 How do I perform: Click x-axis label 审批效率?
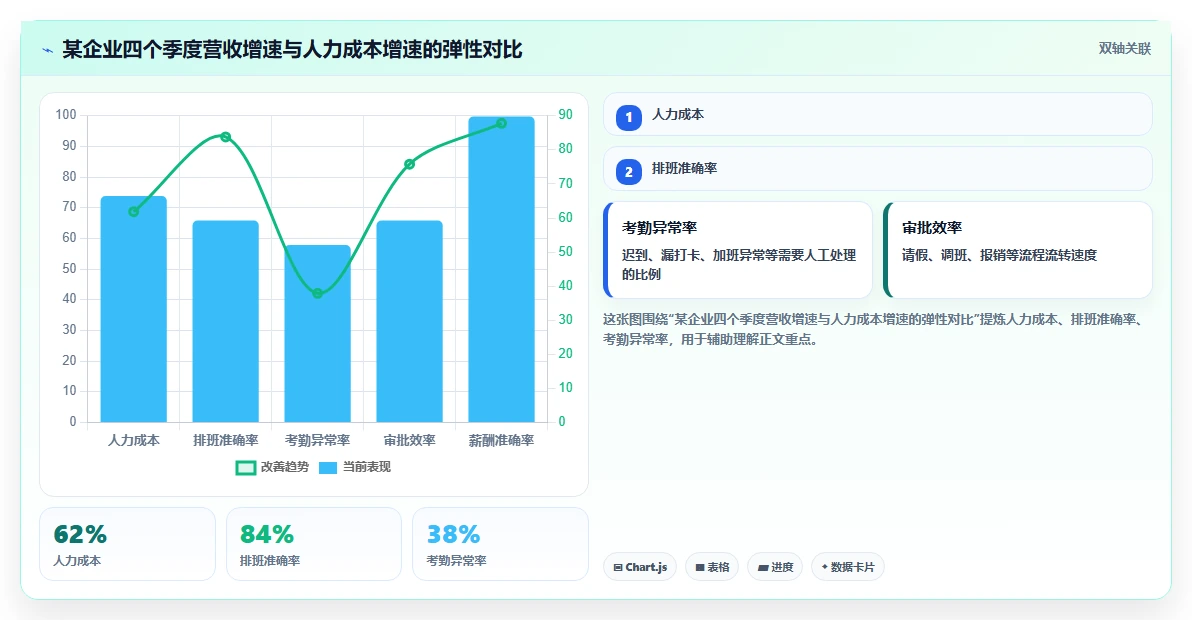tap(410, 441)
